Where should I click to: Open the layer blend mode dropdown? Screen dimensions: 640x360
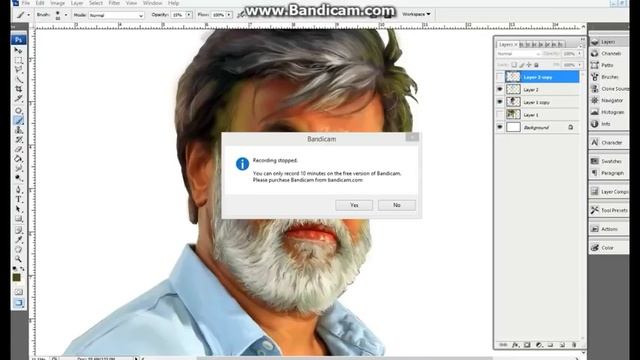click(x=518, y=54)
